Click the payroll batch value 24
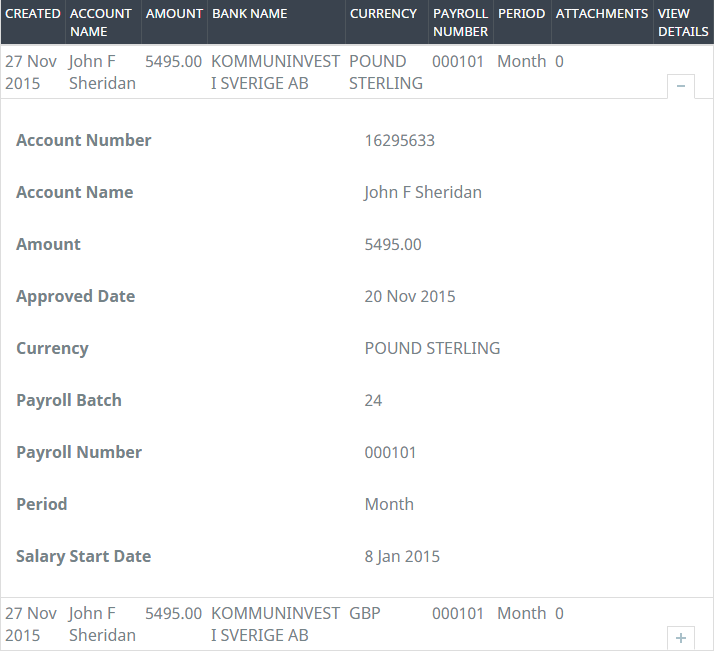 point(373,400)
